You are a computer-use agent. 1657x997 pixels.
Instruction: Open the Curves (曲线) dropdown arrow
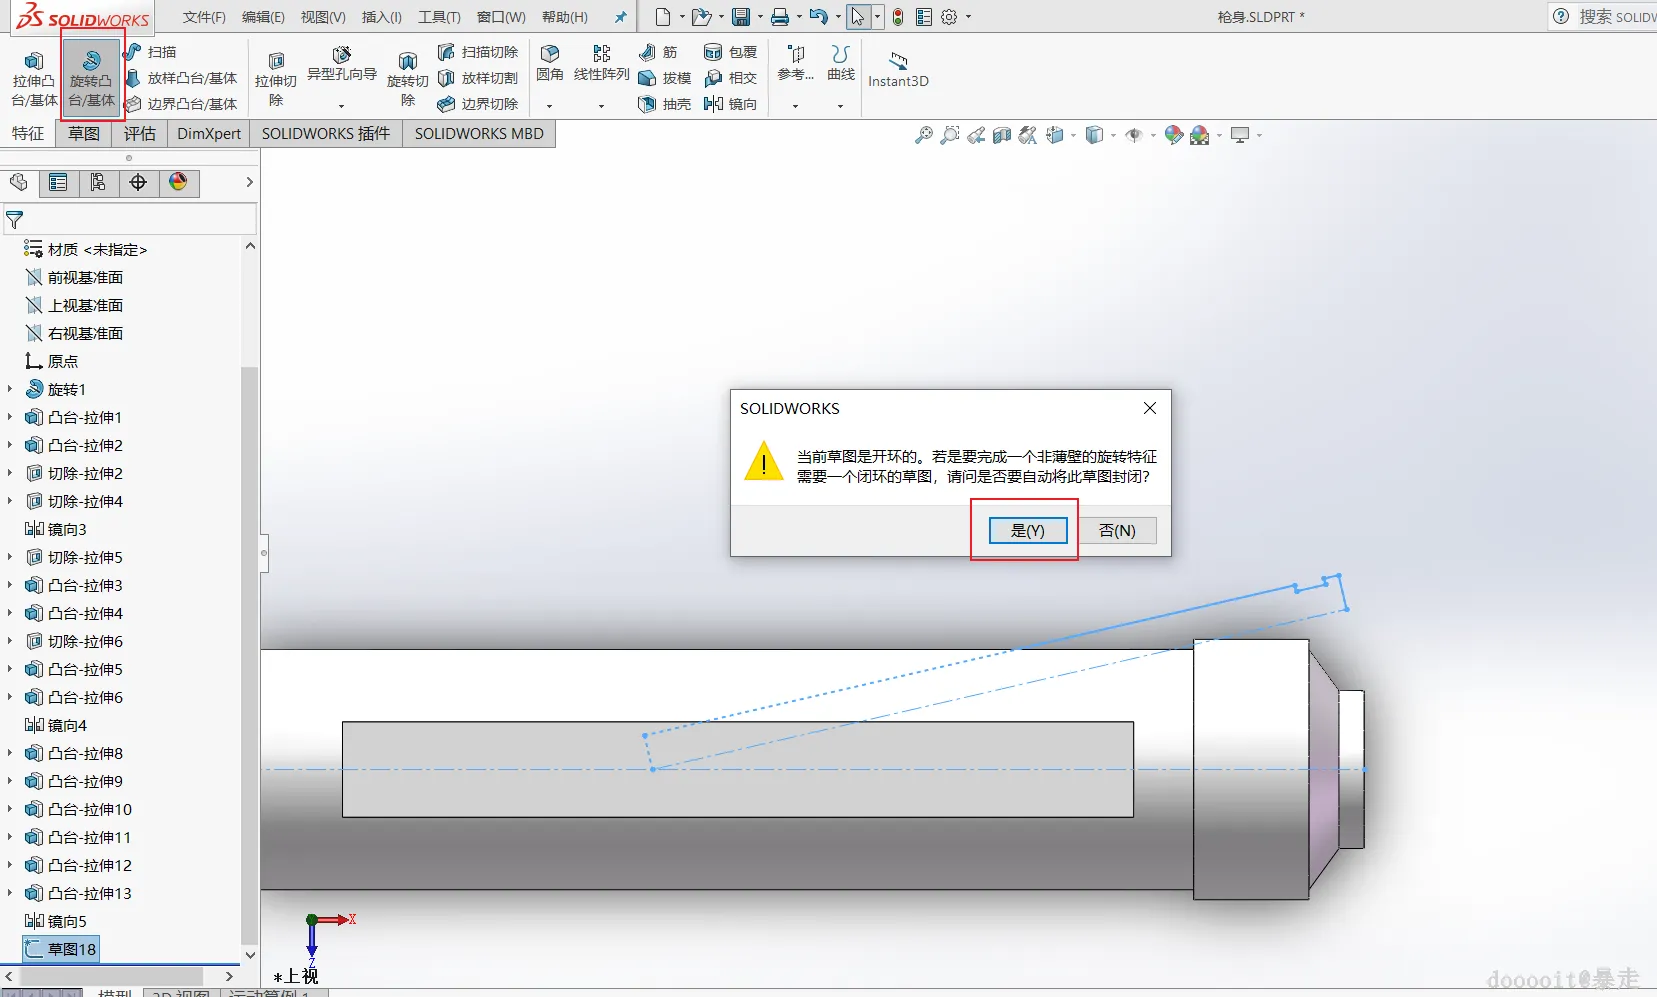click(x=840, y=105)
